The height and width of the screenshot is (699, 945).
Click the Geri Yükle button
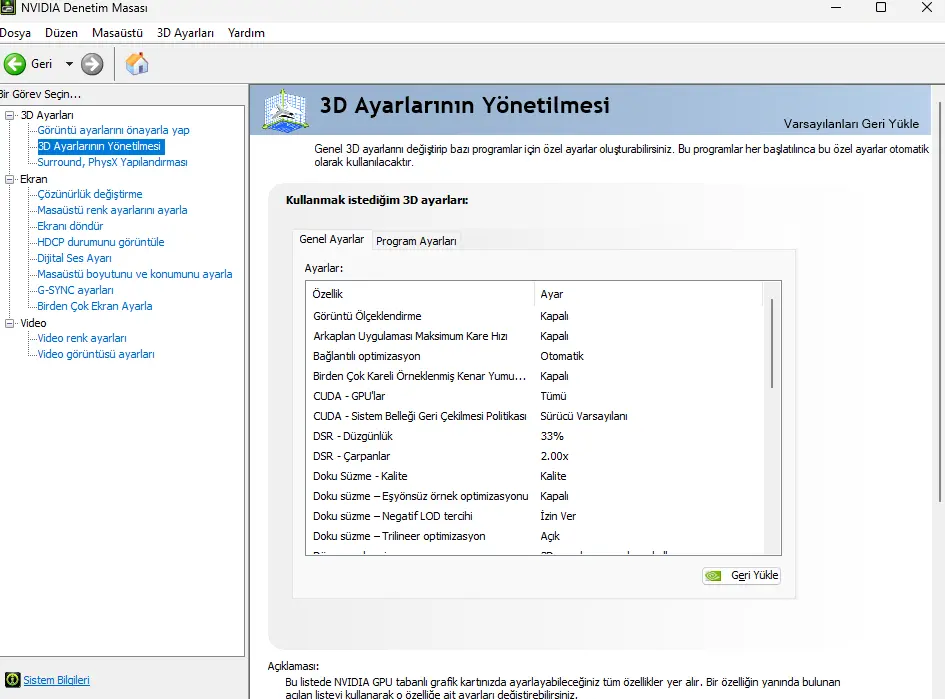(x=742, y=575)
